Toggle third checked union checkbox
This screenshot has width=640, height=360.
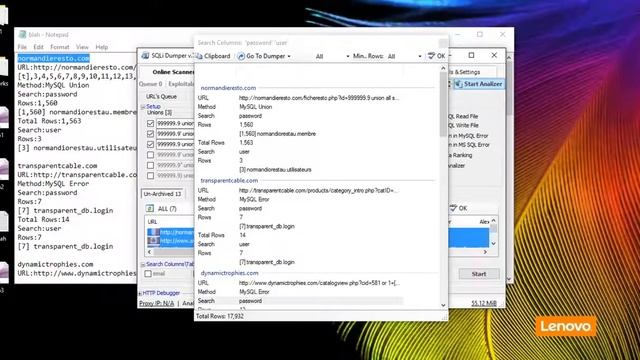pos(150,144)
